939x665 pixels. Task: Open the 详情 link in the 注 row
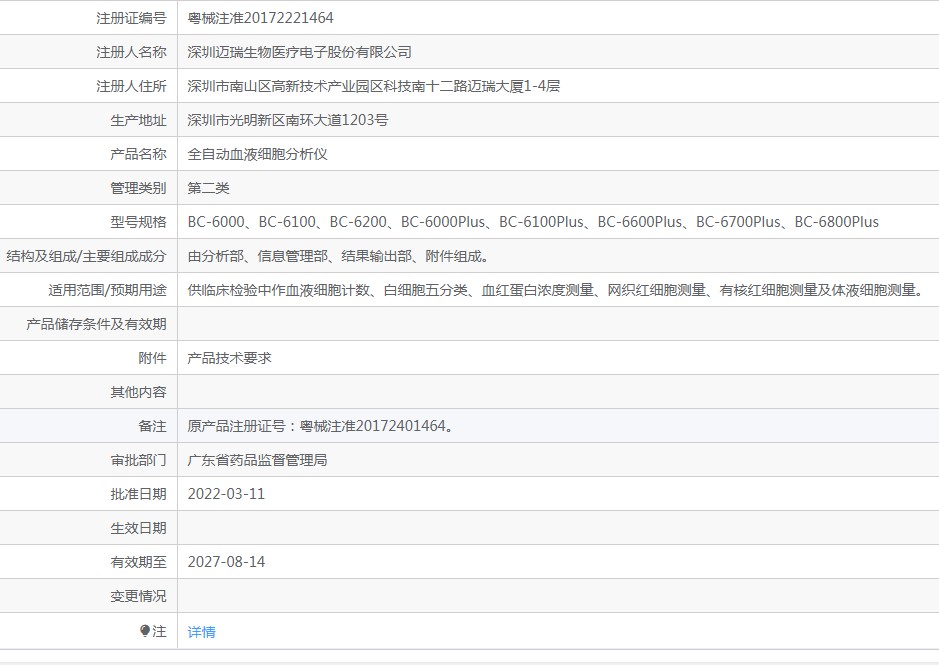pyautogui.click(x=201, y=631)
